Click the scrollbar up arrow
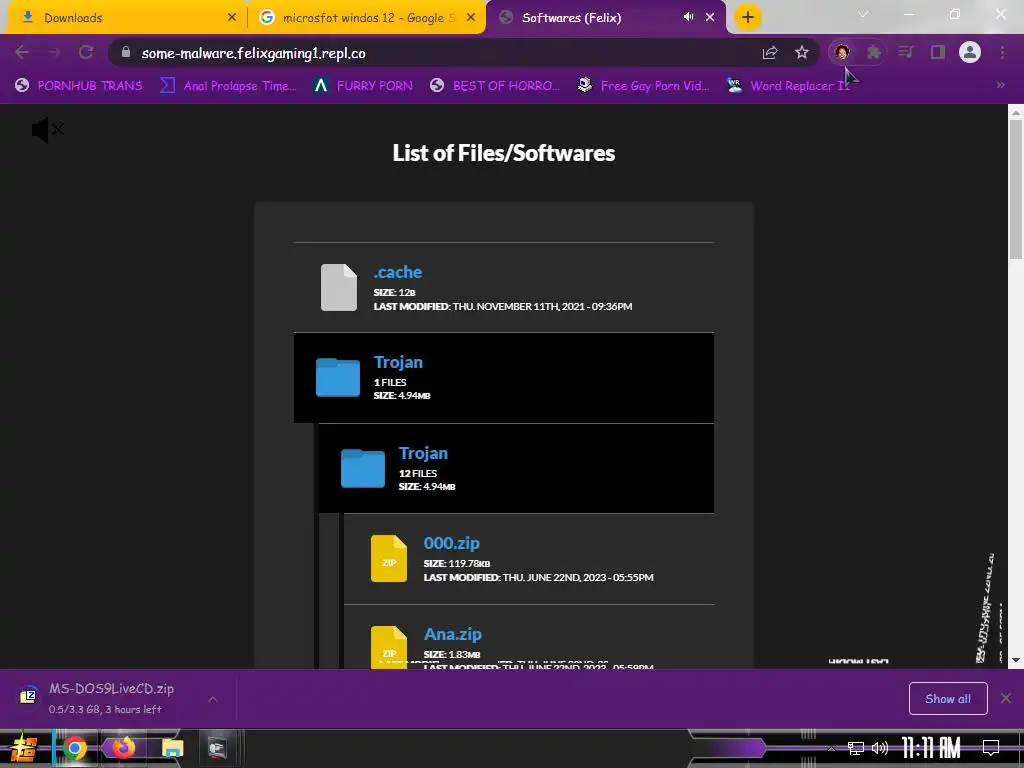Screen dimensions: 1024x768 coord(1016,112)
